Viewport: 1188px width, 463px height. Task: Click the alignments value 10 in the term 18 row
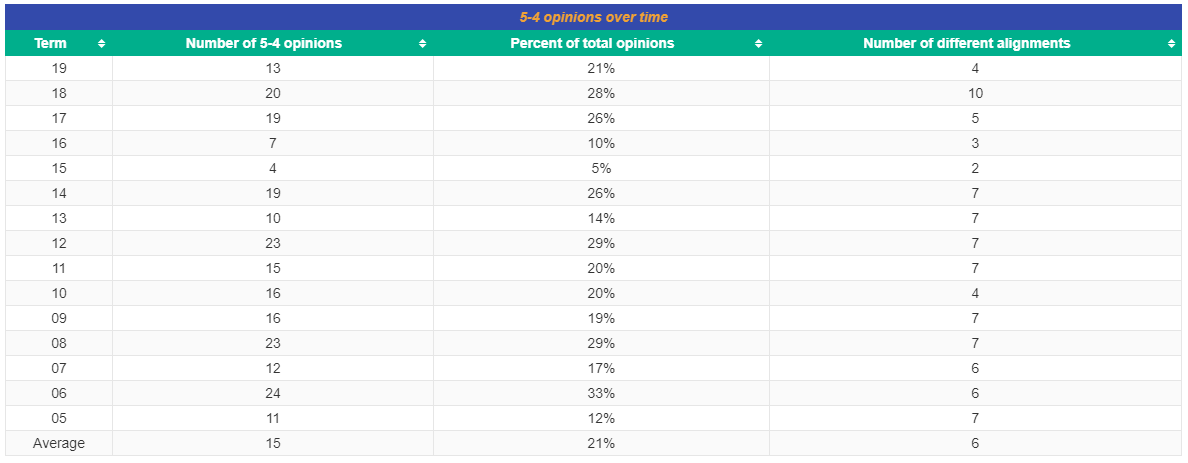pos(975,93)
